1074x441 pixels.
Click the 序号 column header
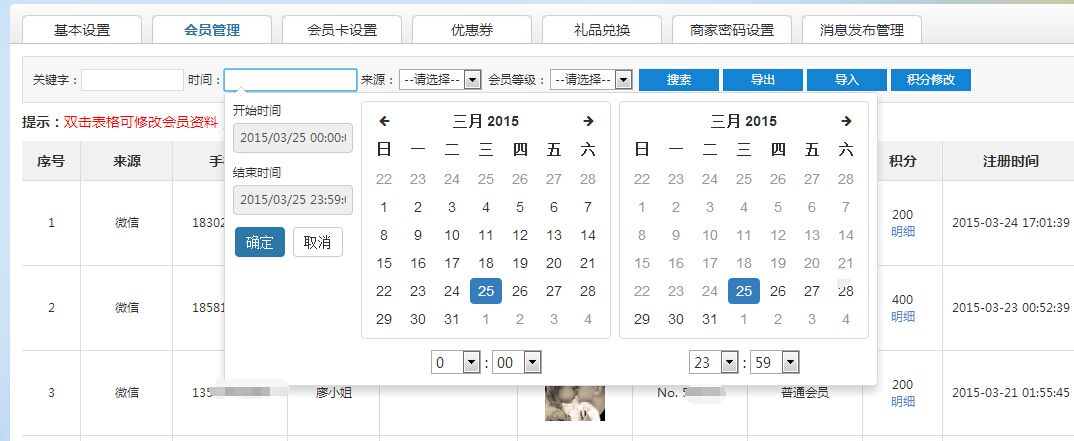(51, 162)
